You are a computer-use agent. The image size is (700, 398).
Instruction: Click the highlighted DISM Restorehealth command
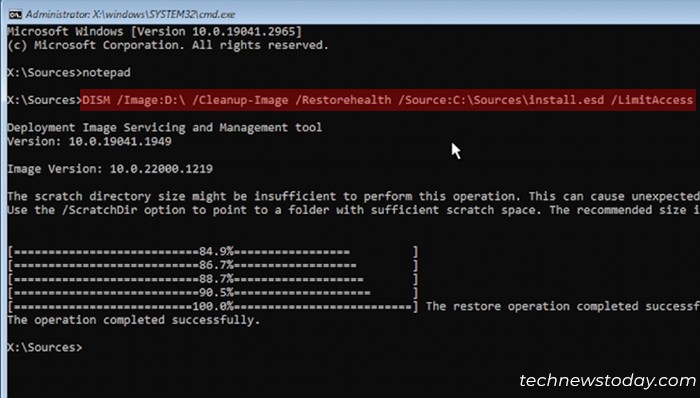coord(388,100)
